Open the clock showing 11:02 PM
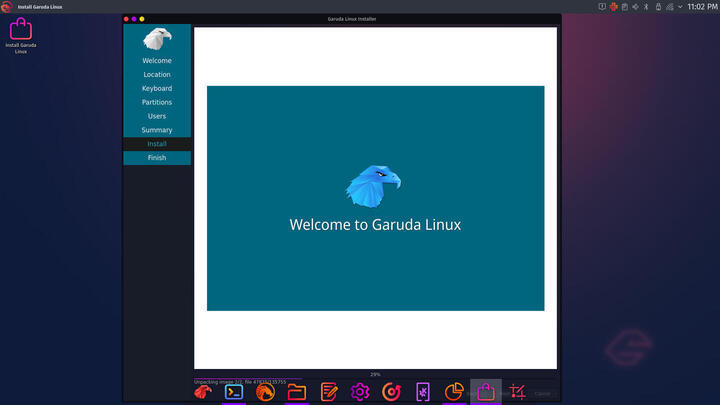The image size is (720, 405). [x=702, y=7]
